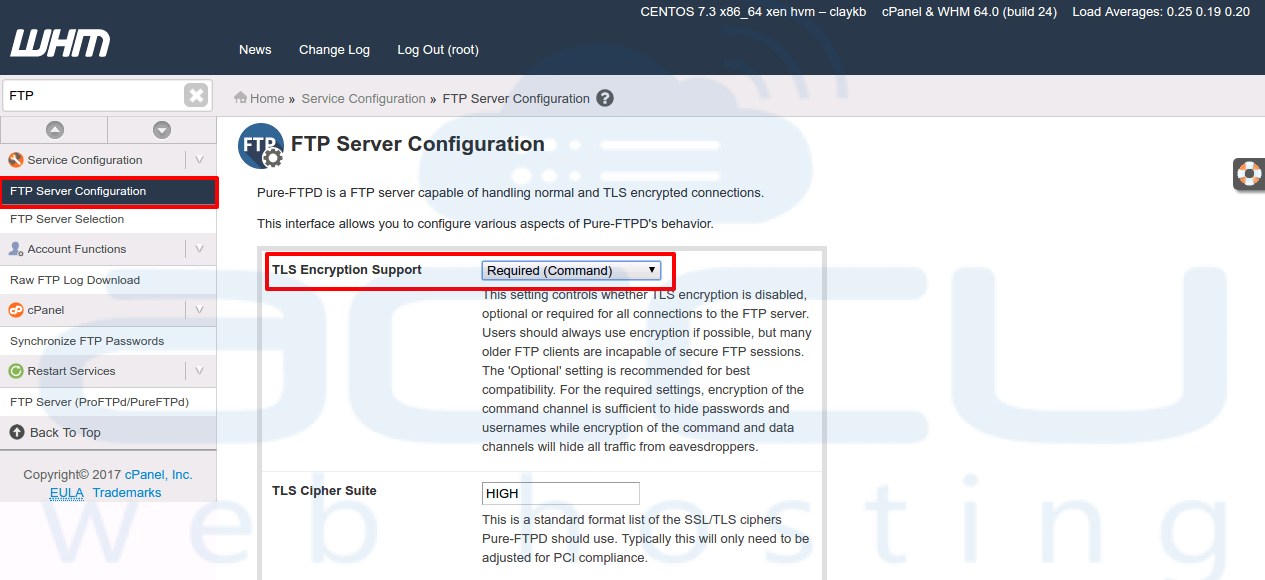Open the life-ring support icon
Screen dimensions: 1265x580
coord(1249,173)
